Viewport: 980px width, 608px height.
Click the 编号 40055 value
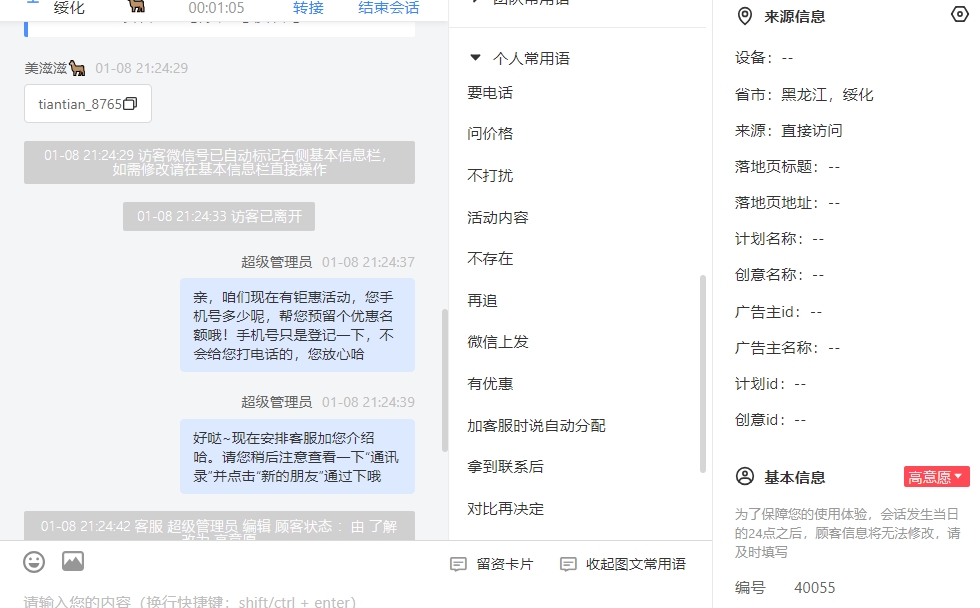pyautogui.click(x=814, y=587)
